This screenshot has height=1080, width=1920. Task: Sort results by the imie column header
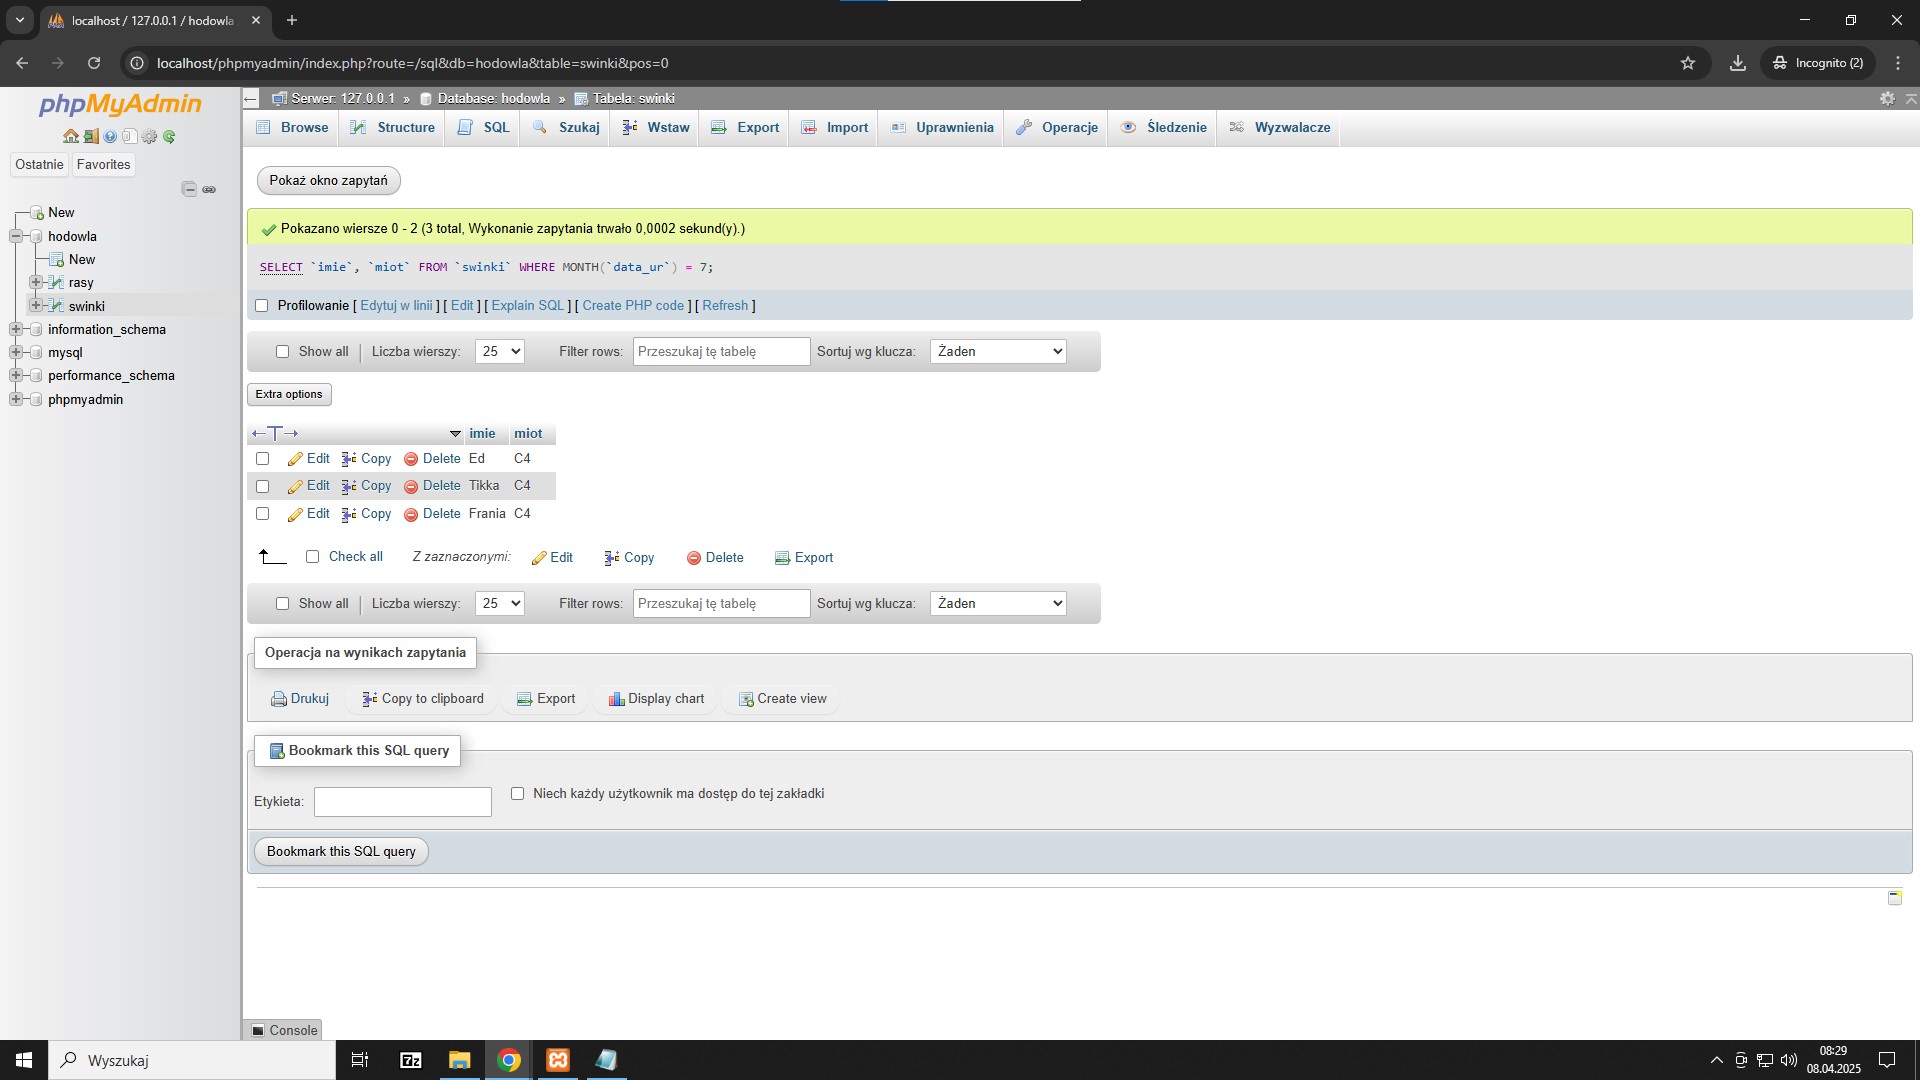(x=482, y=434)
